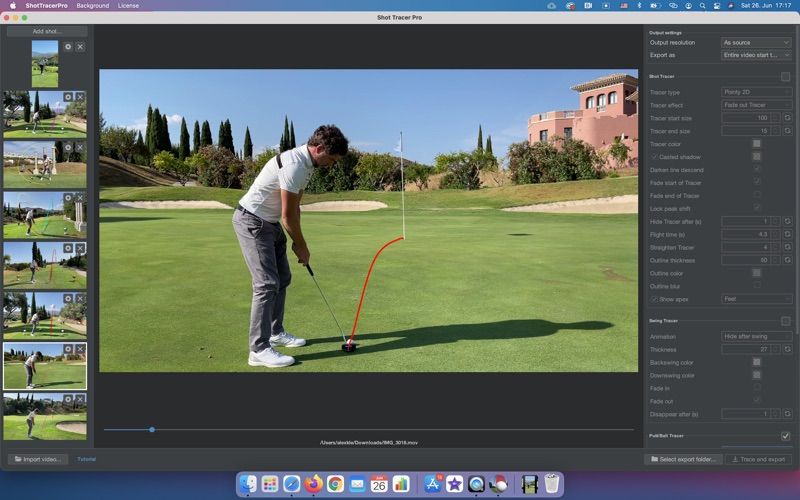Remove the first shot with its X icon
800x500 pixels.
click(80, 46)
